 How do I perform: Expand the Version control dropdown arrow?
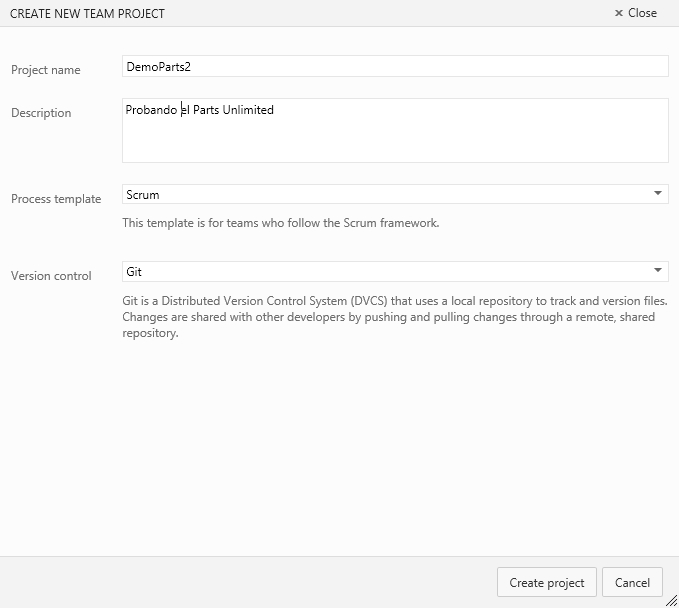click(x=658, y=270)
